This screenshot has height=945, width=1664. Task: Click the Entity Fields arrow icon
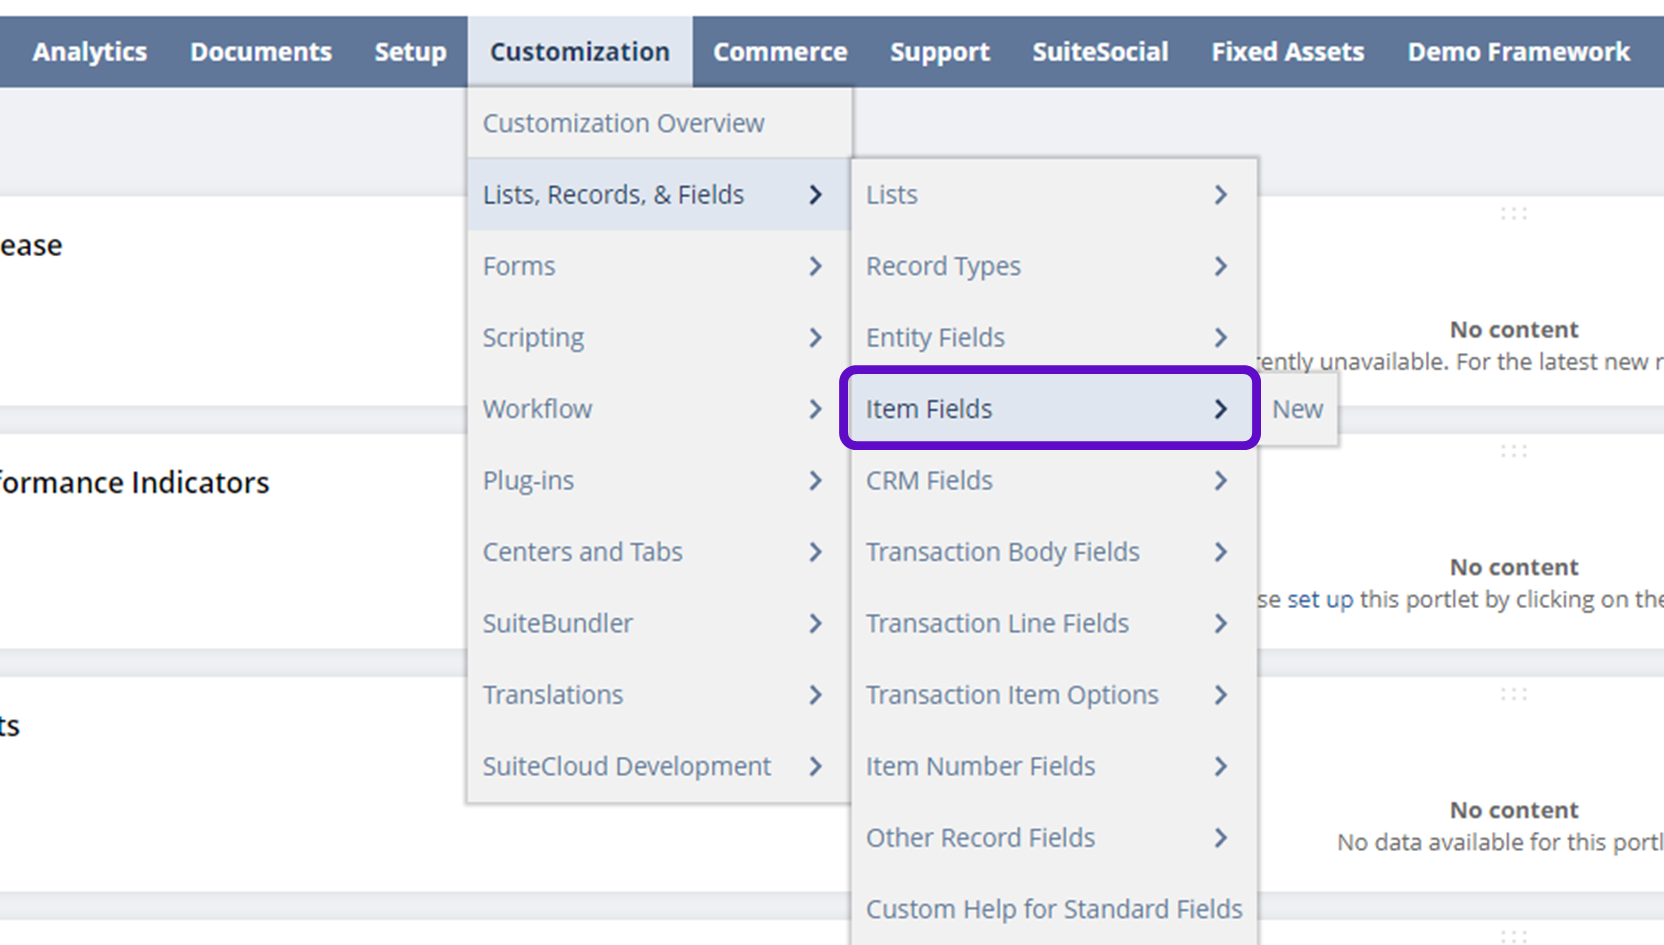click(1220, 338)
